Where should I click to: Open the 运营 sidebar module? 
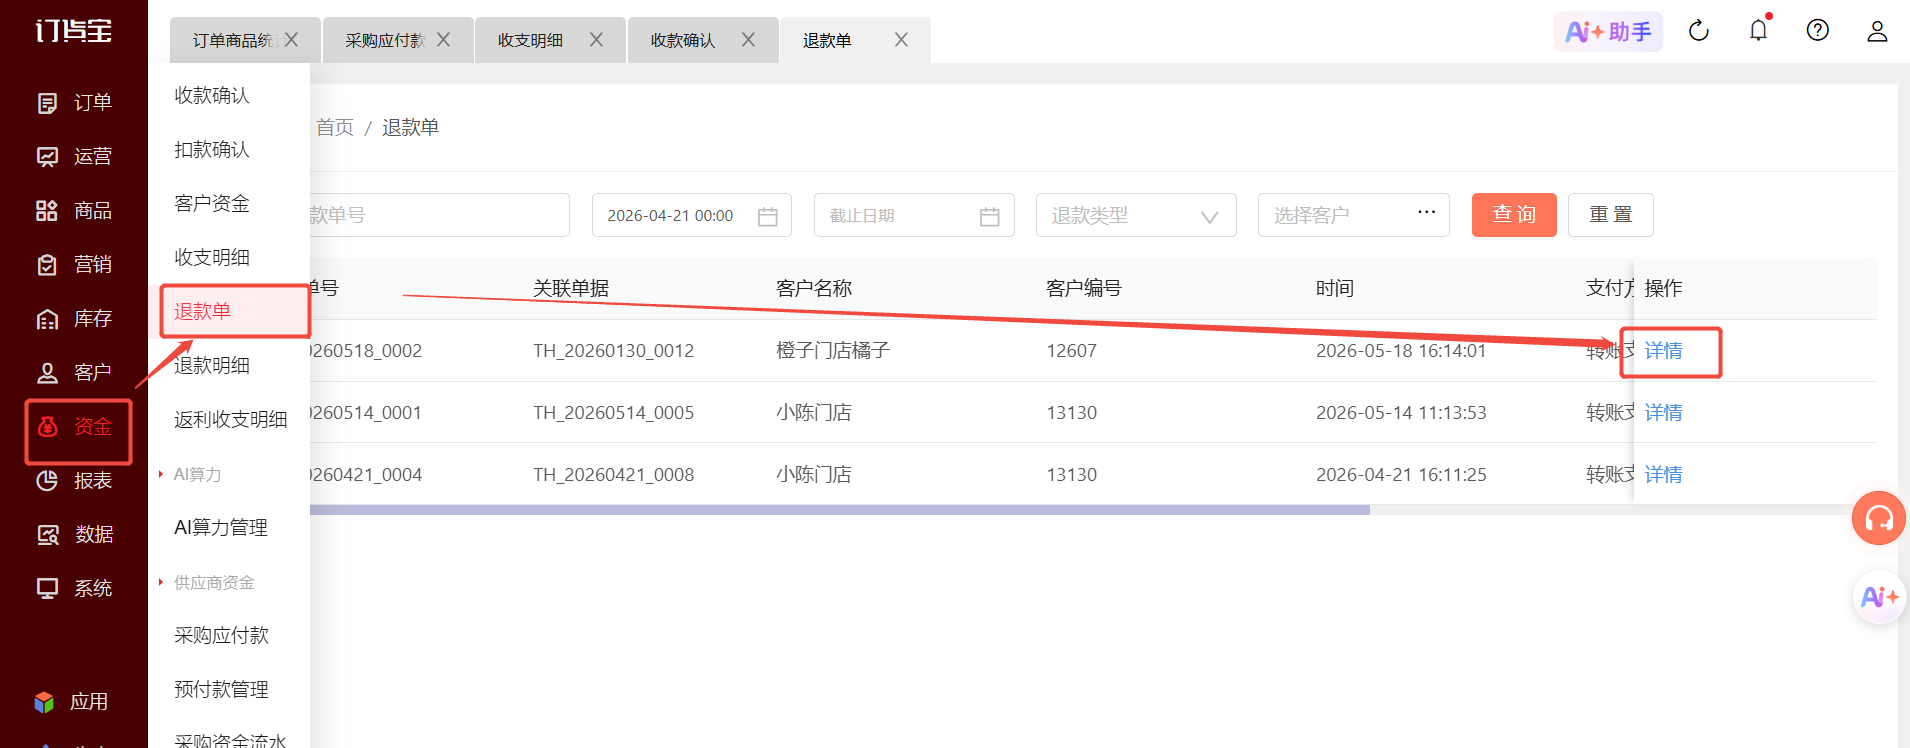point(74,157)
